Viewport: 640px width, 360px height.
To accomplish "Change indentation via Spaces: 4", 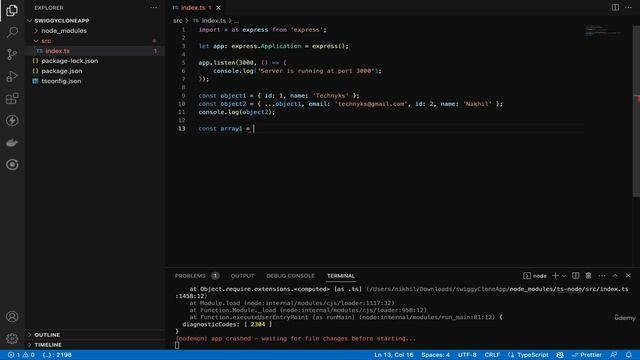I will click(x=436, y=355).
